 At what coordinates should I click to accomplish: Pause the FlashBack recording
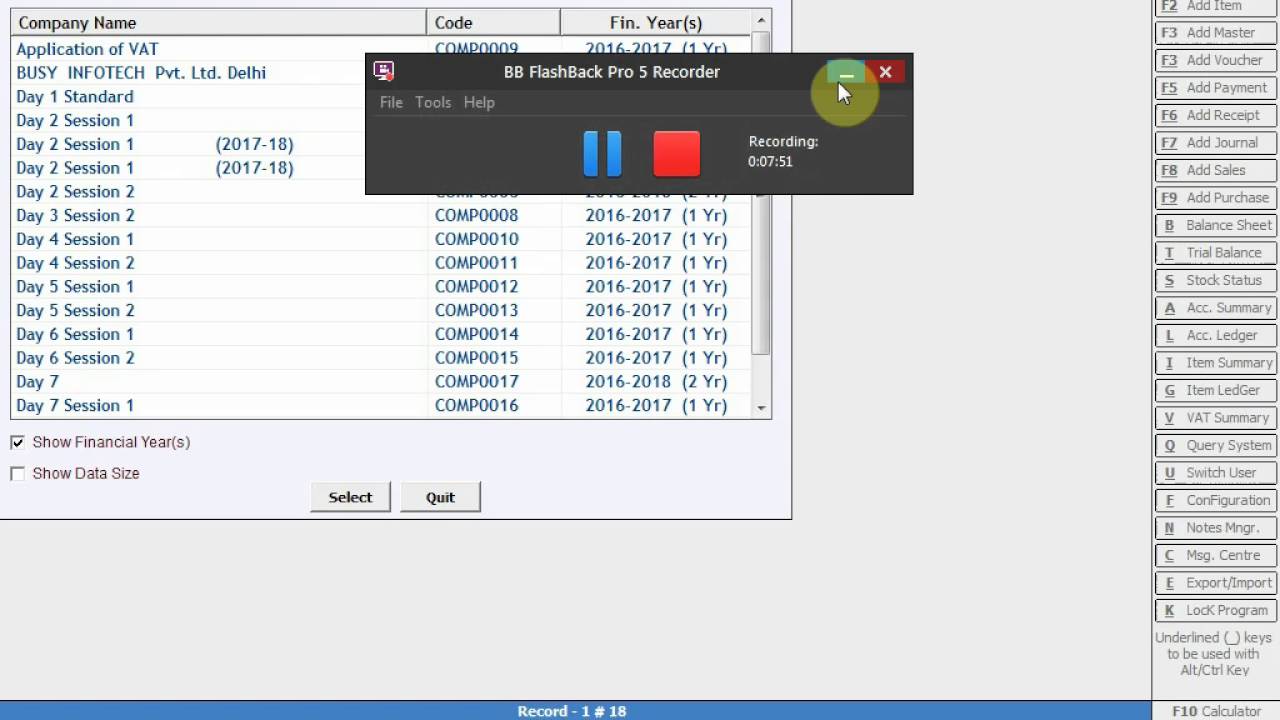(602, 154)
